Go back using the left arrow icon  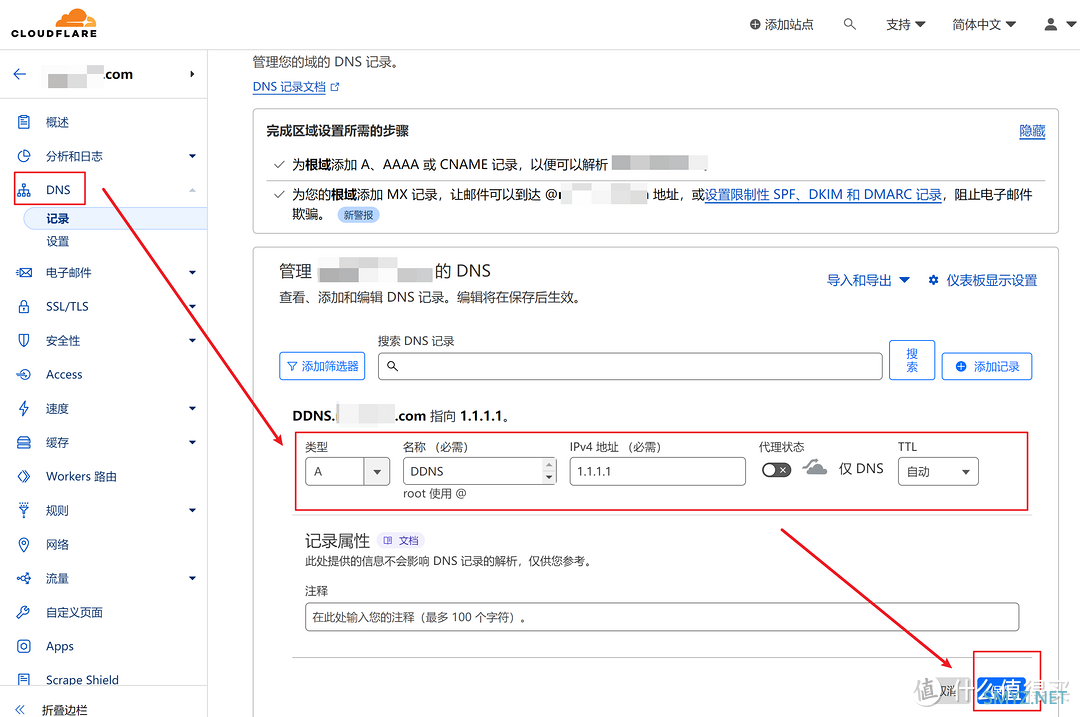[x=20, y=74]
